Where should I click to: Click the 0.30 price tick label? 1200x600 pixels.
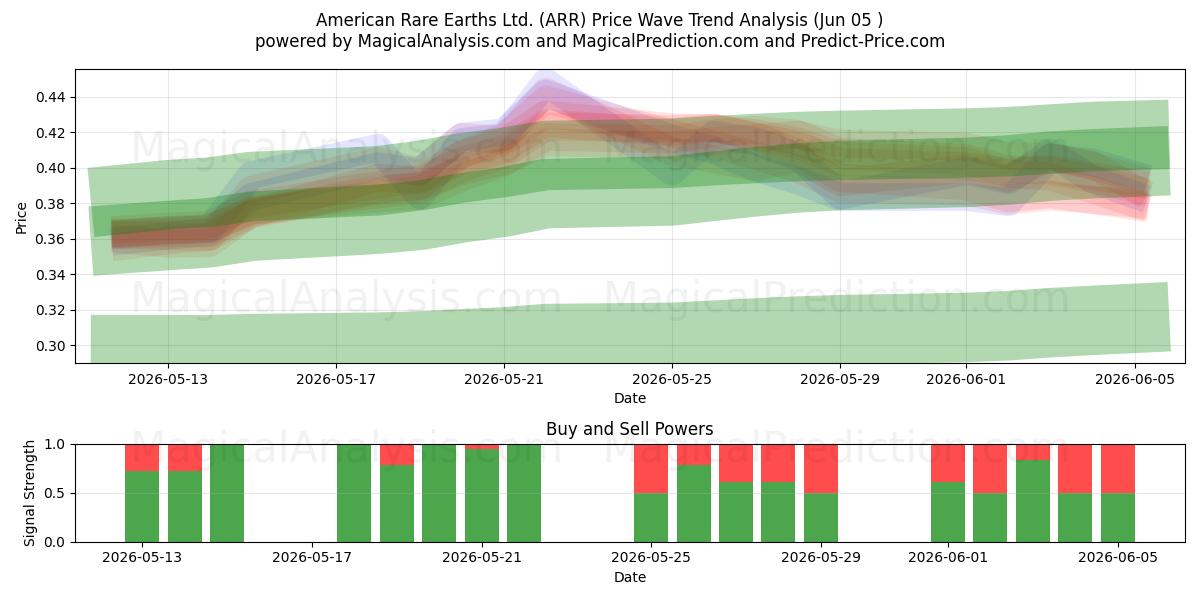click(52, 346)
